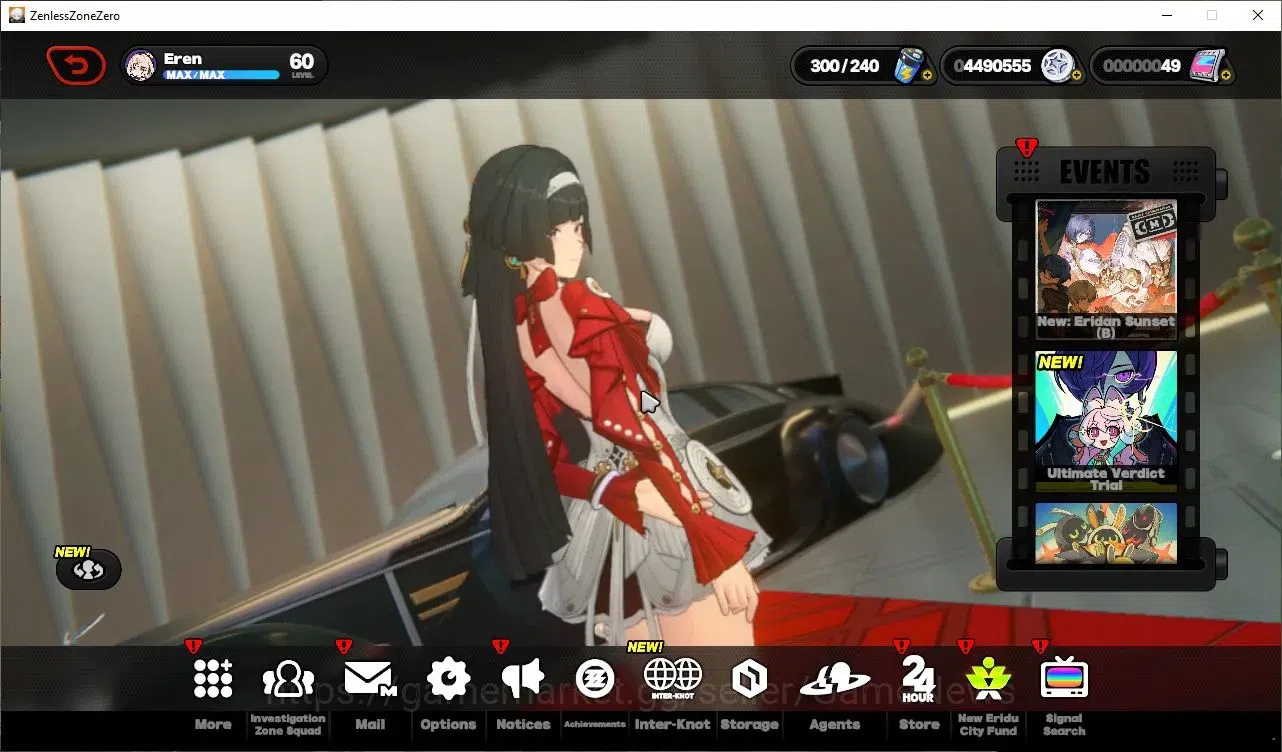This screenshot has width=1282, height=752.
Task: Click the player name Eren
Action: coord(183,59)
